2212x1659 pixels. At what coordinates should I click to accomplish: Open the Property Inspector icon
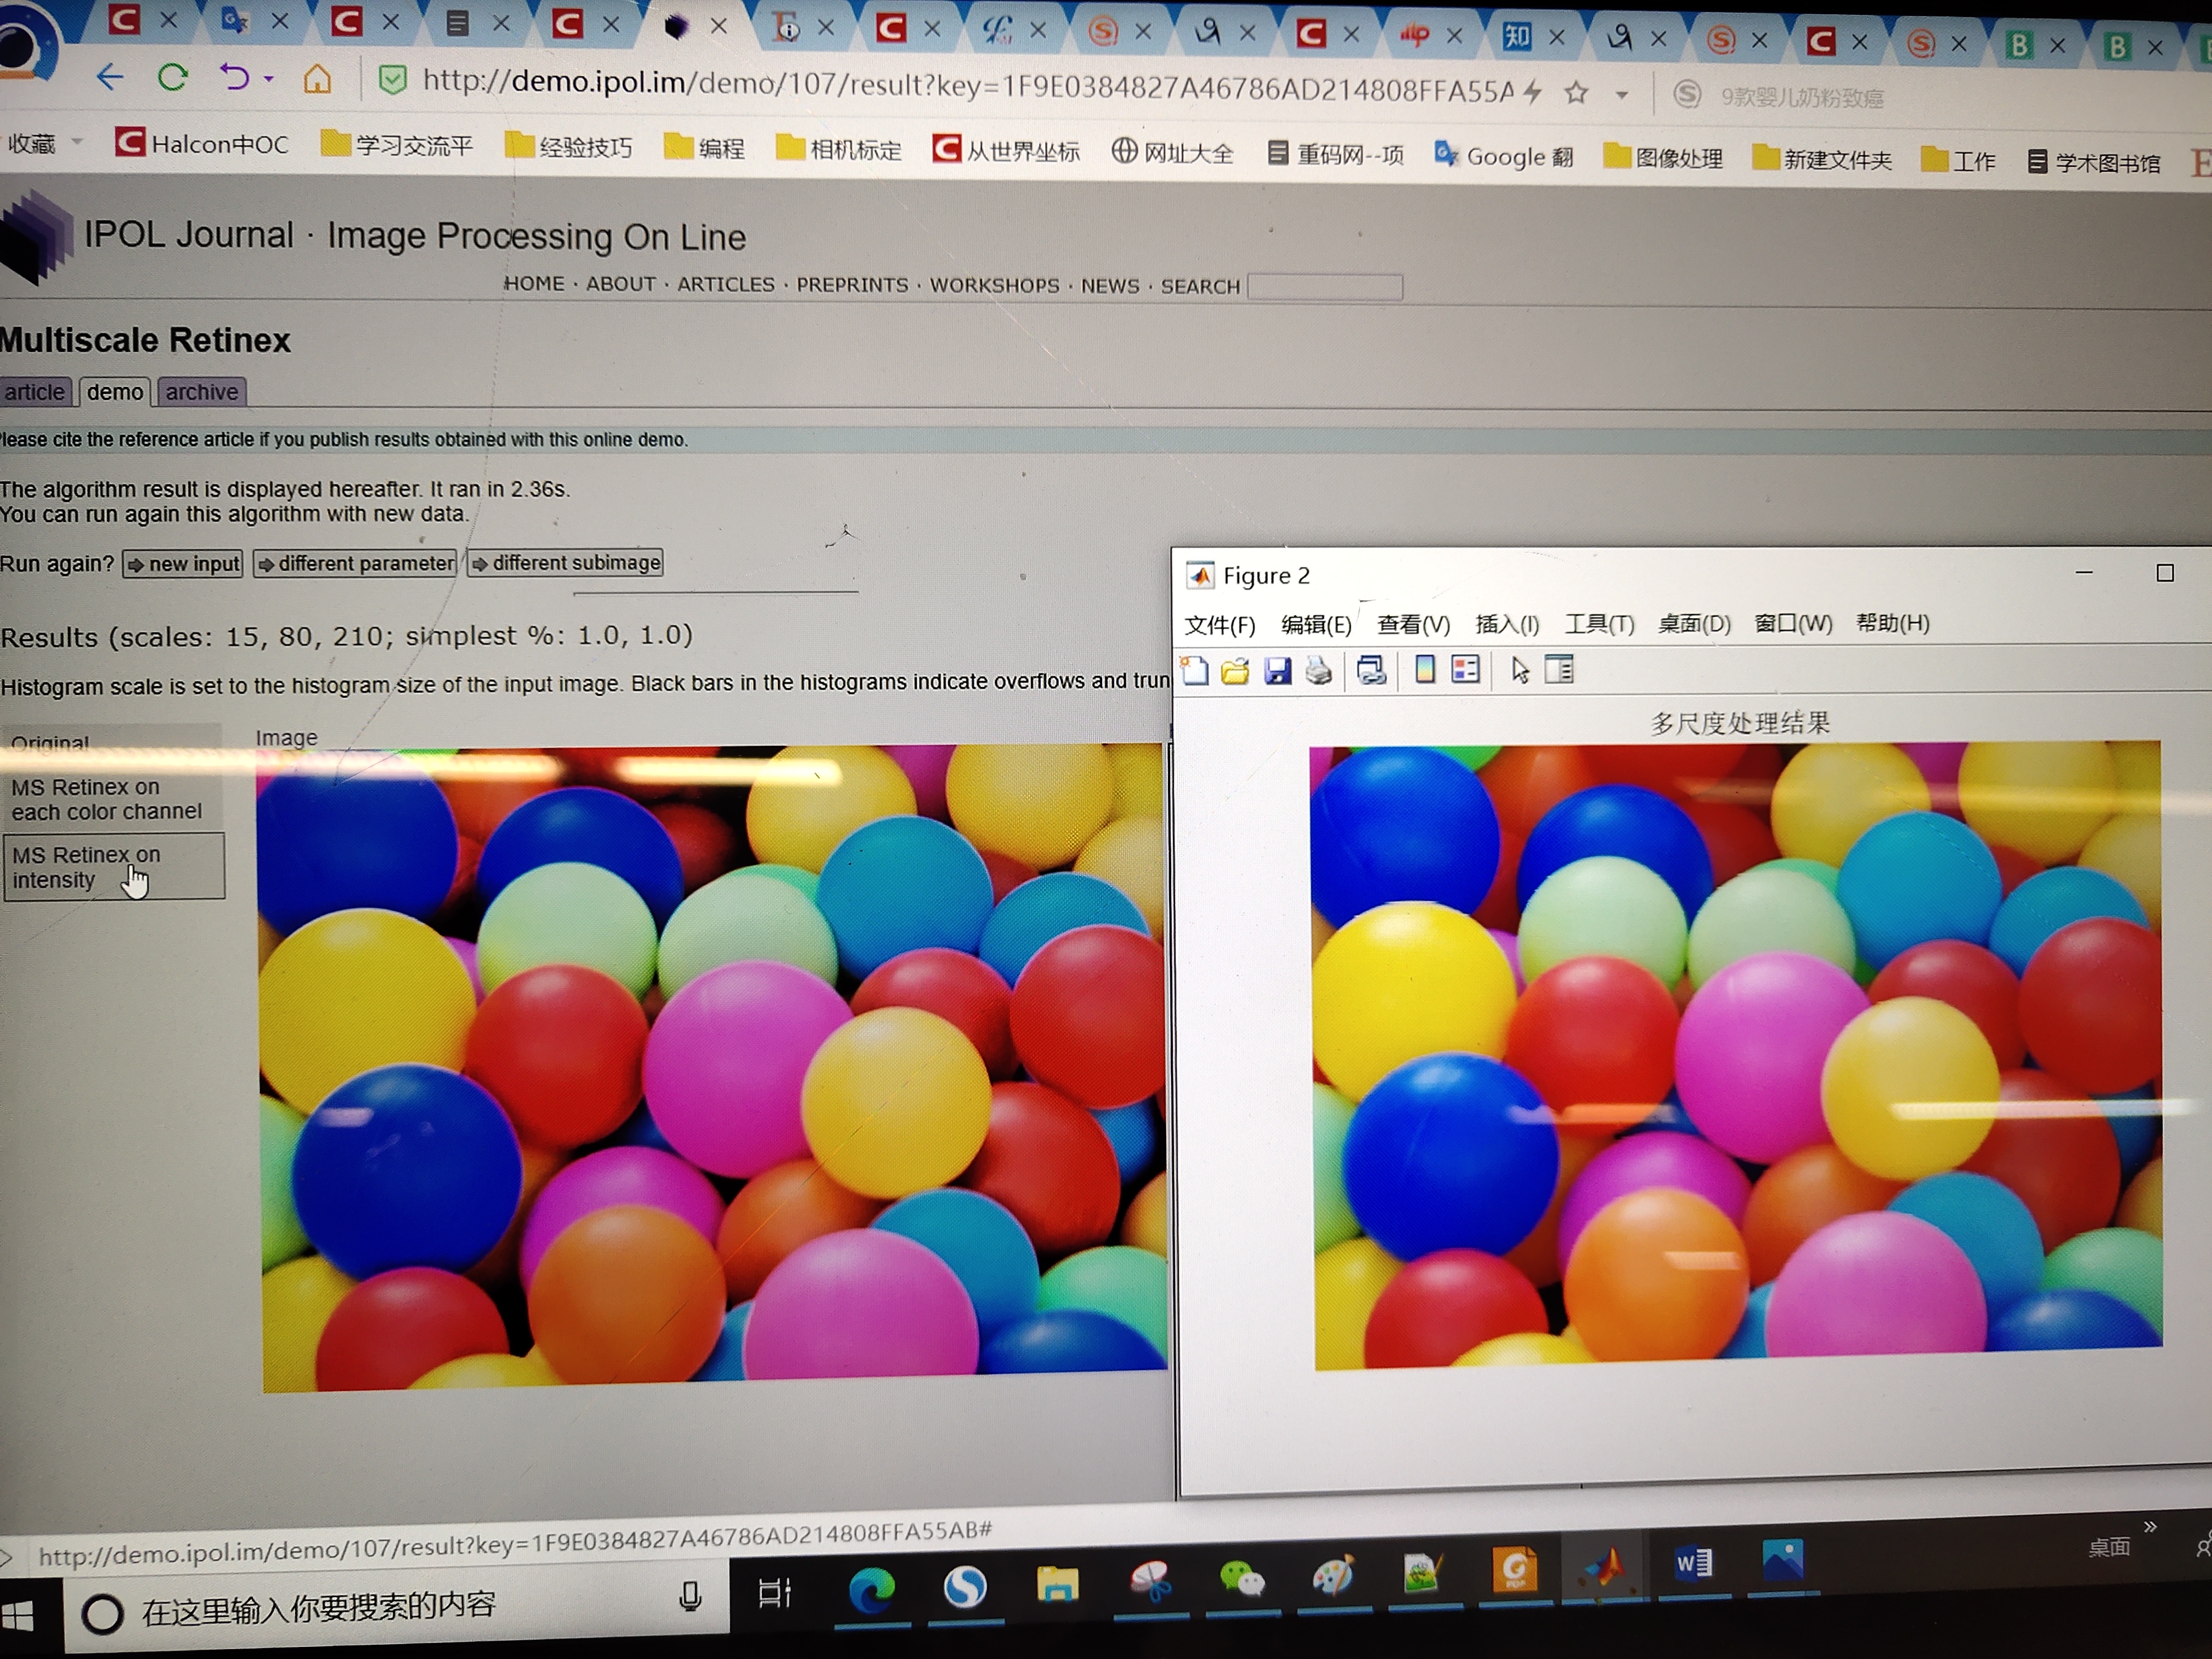point(1560,670)
